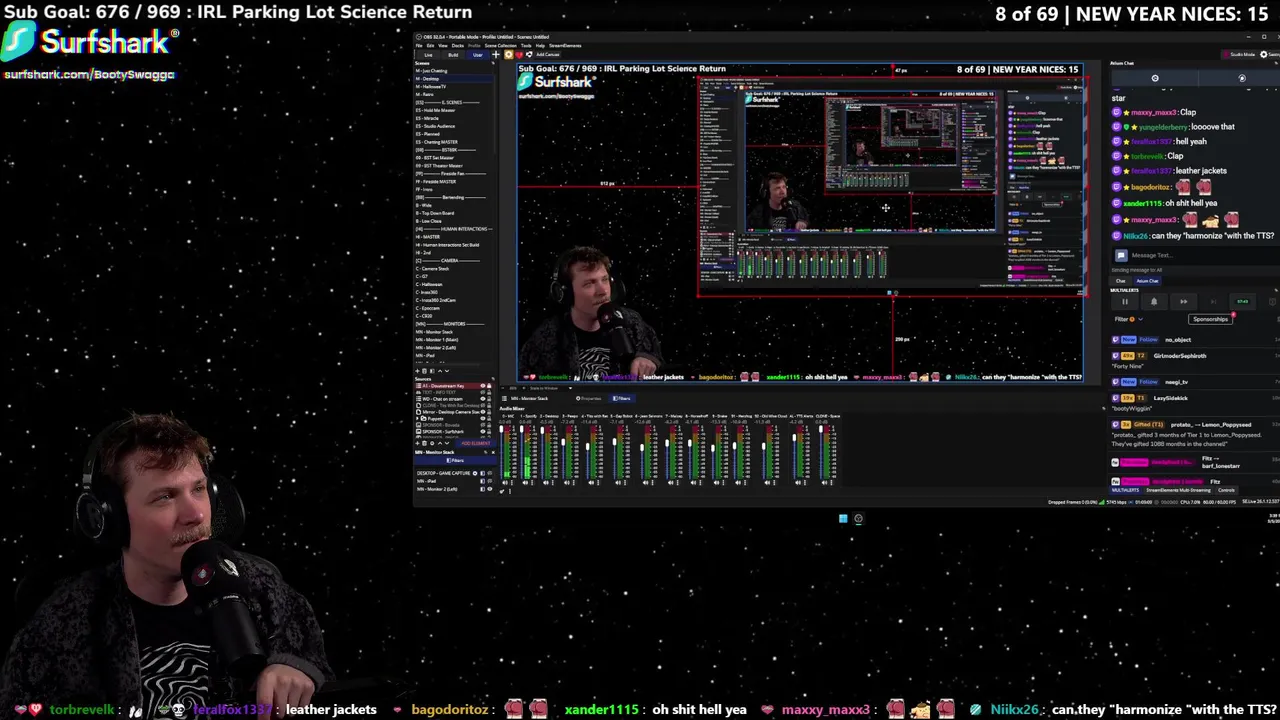Mute the 5 - Gay Robot mixer channel
This screenshot has width=1280, height=720.
coord(618,483)
